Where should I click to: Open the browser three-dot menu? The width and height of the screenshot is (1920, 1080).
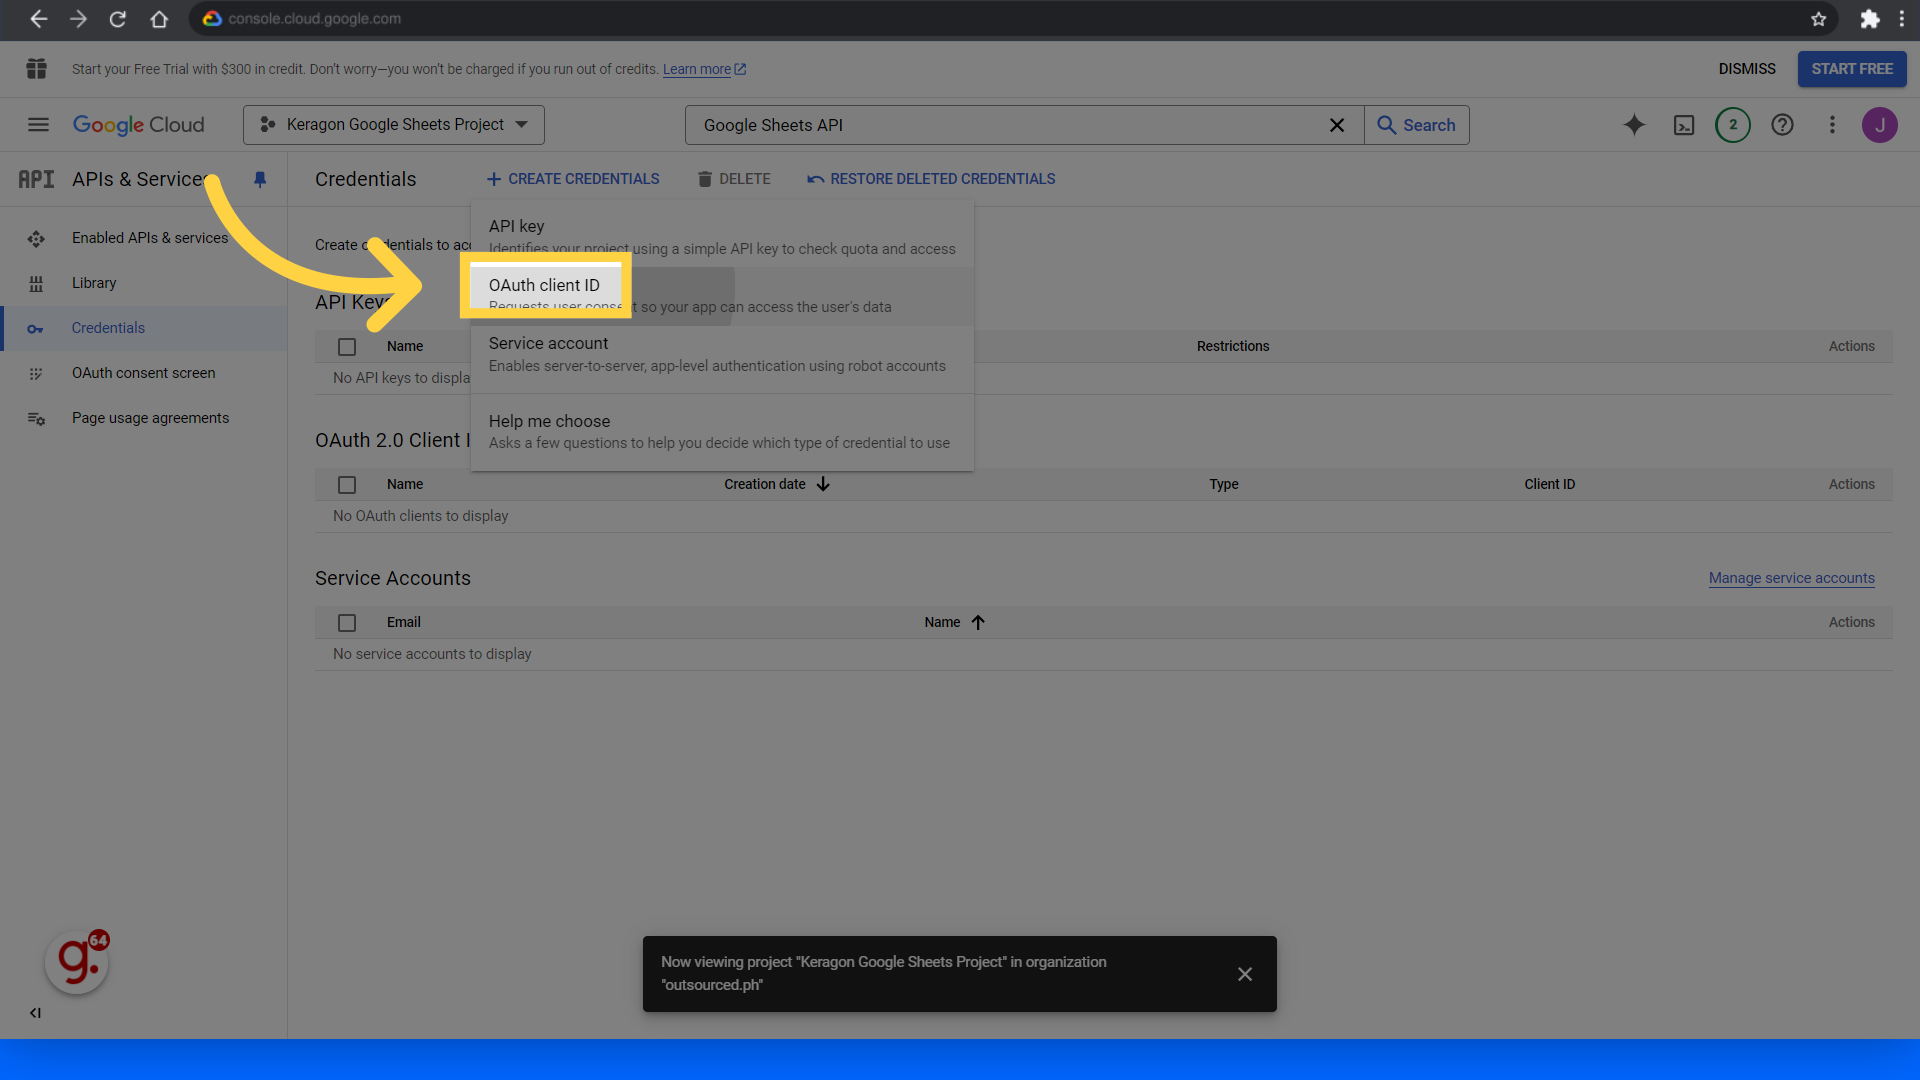[x=1902, y=19]
